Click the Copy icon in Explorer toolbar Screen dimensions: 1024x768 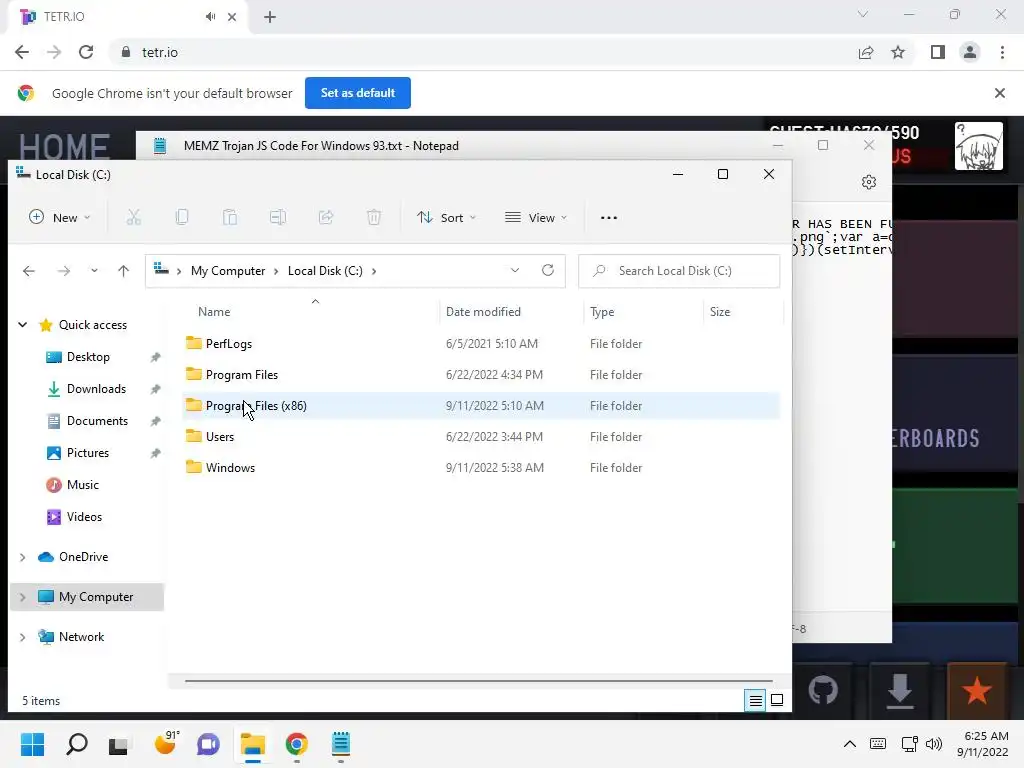(182, 217)
